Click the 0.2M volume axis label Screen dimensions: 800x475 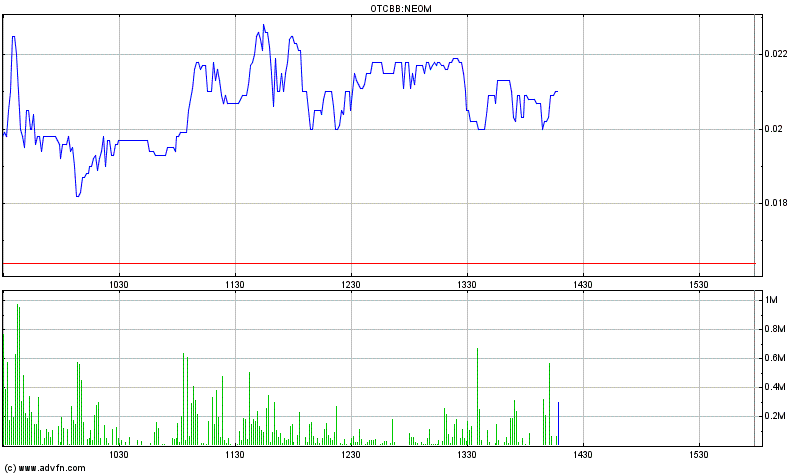[774, 416]
